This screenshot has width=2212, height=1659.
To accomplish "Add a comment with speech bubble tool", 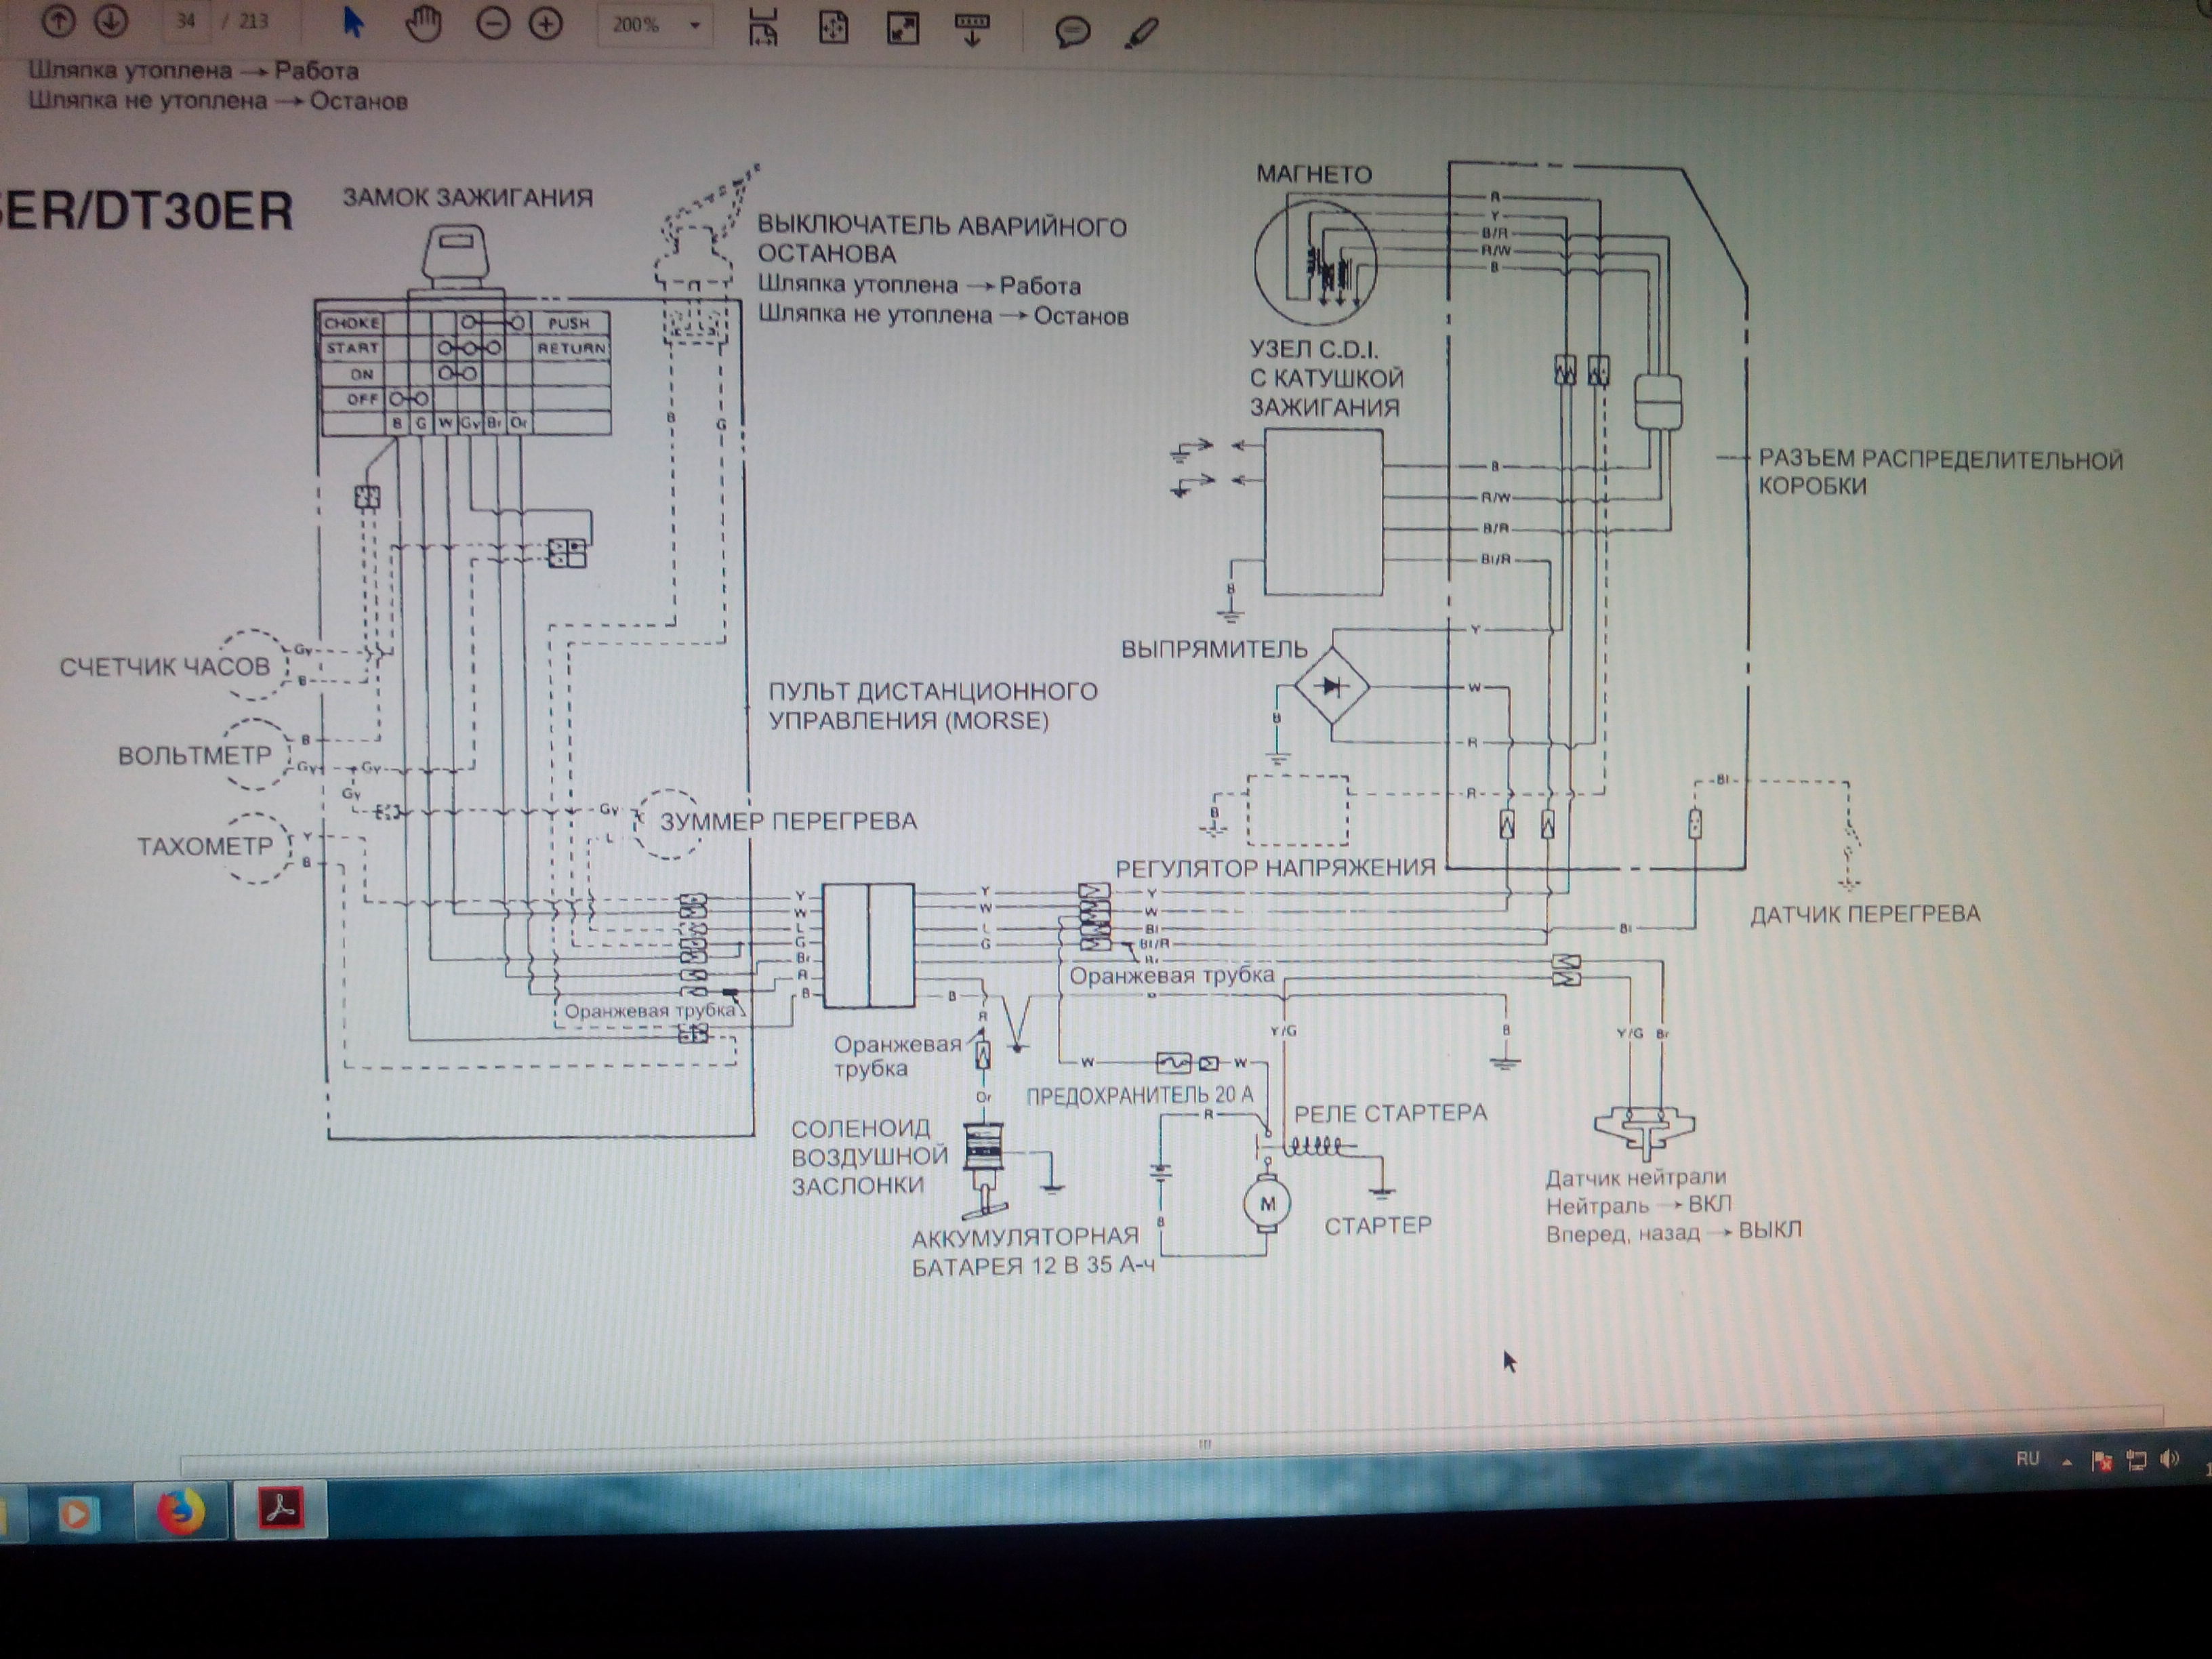I will tap(1072, 32).
